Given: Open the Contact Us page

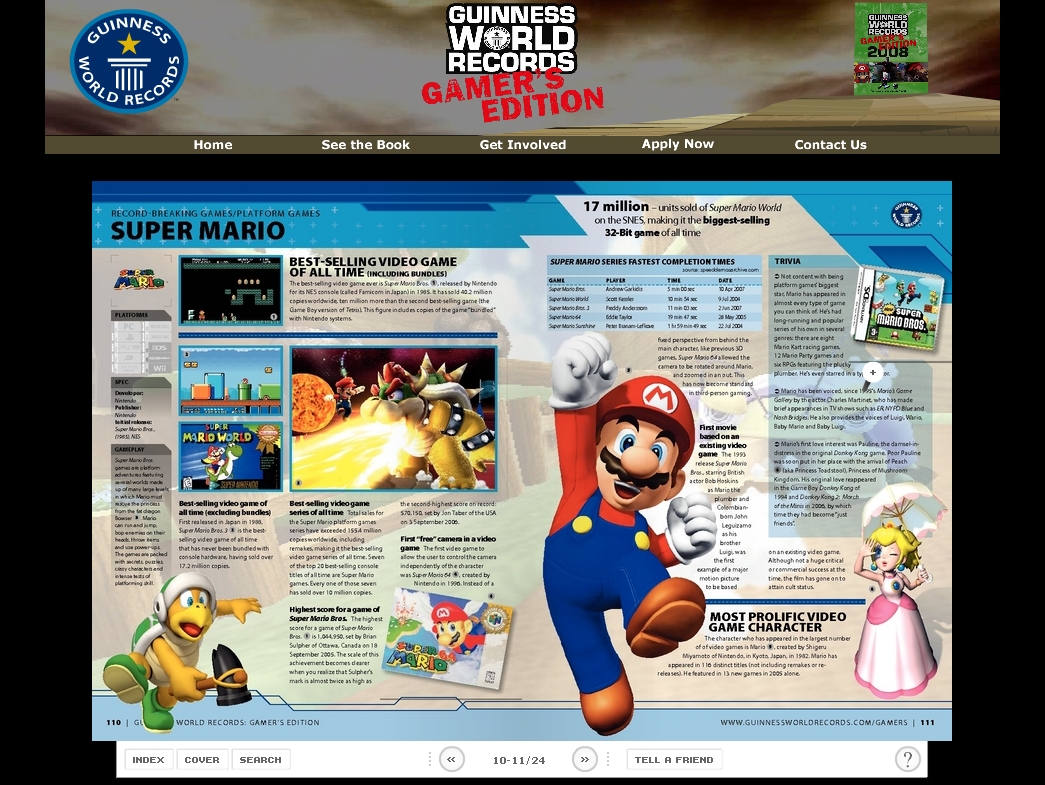Looking at the screenshot, I should click(x=830, y=145).
